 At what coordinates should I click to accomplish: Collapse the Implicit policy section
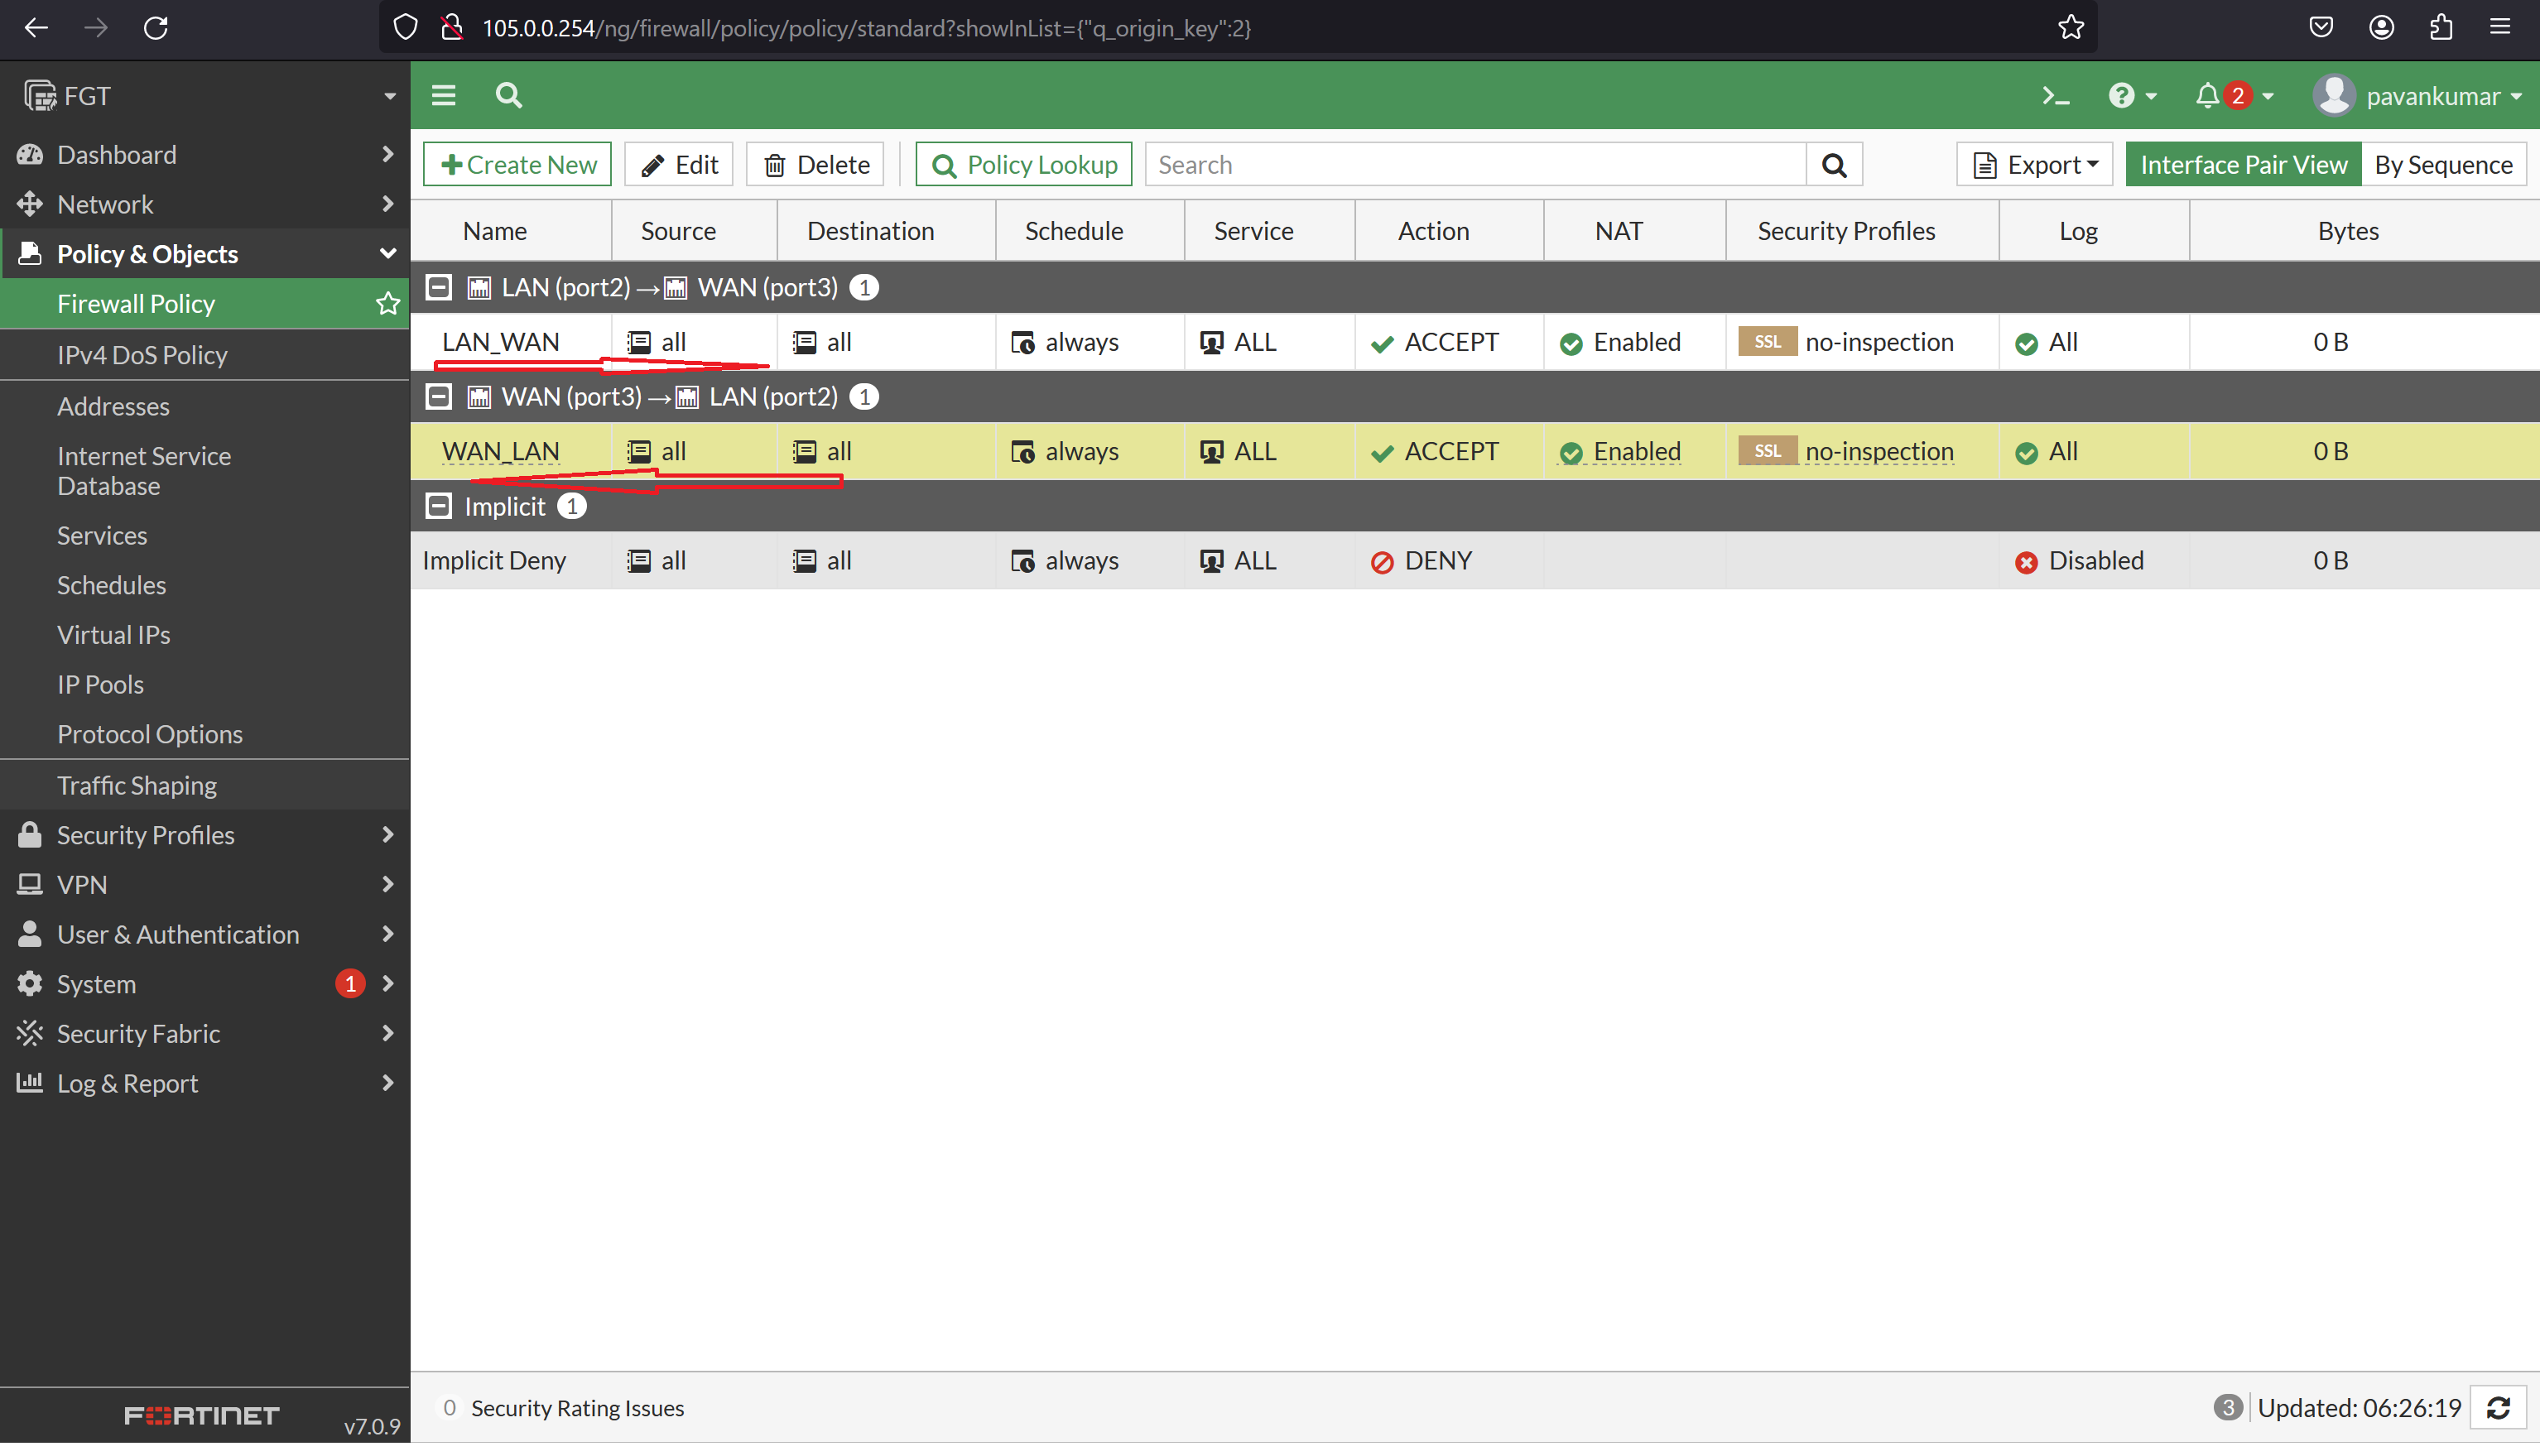click(x=438, y=505)
